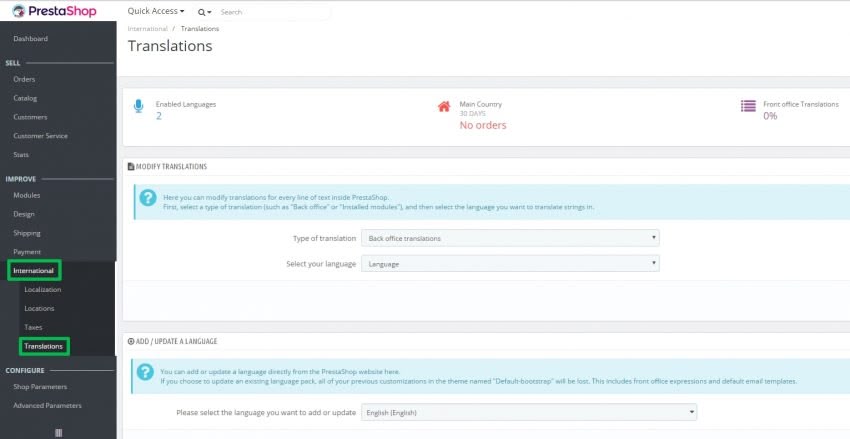Screen dimensions: 850x439
Task: Click the Enabled Languages microphone icon
Action: pos(138,106)
